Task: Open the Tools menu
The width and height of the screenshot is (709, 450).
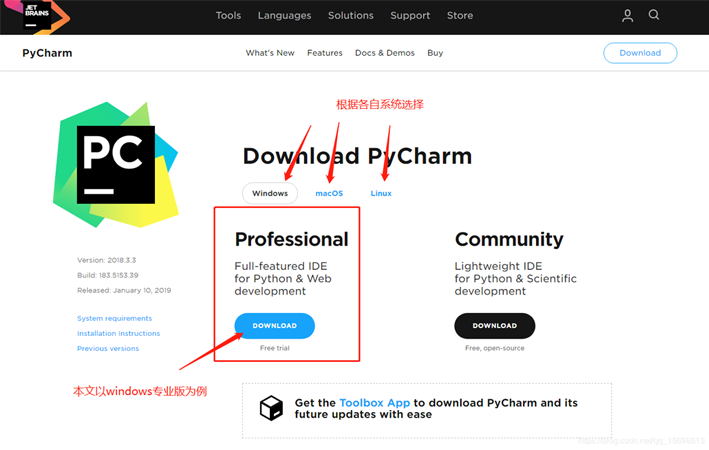Action: pyautogui.click(x=228, y=15)
